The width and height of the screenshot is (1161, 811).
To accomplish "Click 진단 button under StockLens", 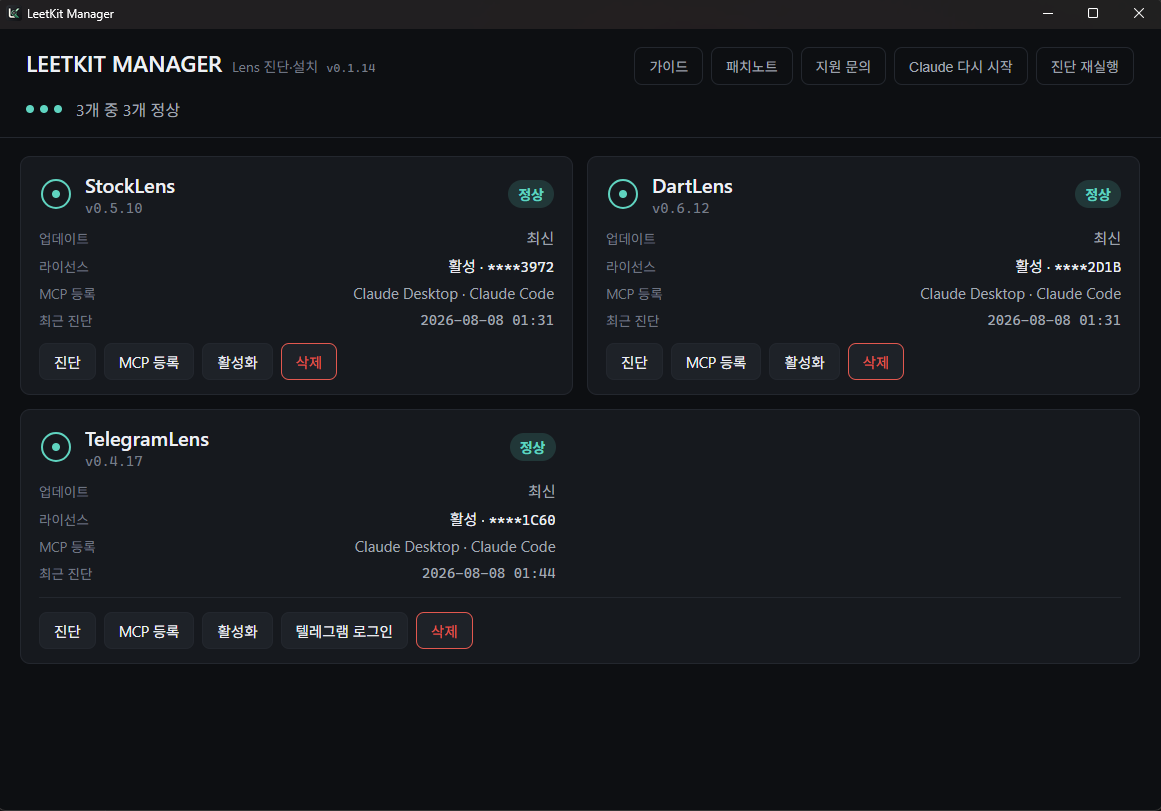I will 67,362.
